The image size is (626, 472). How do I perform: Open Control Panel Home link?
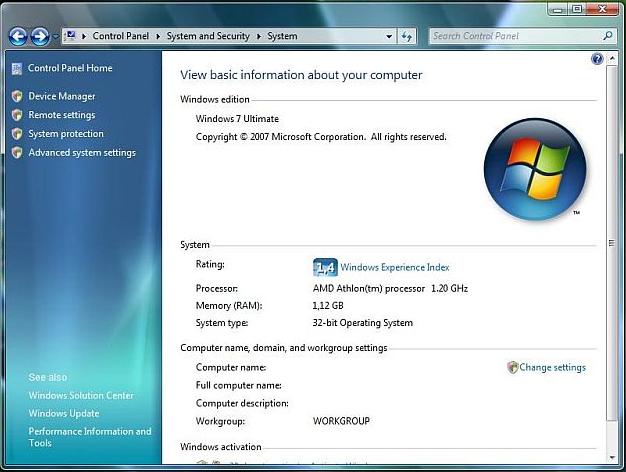(70, 68)
